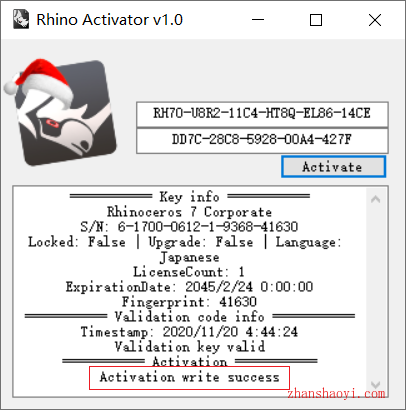This screenshot has height=410, width=406.
Task: Minimize the Rhino Activator window
Action: [x=258, y=20]
